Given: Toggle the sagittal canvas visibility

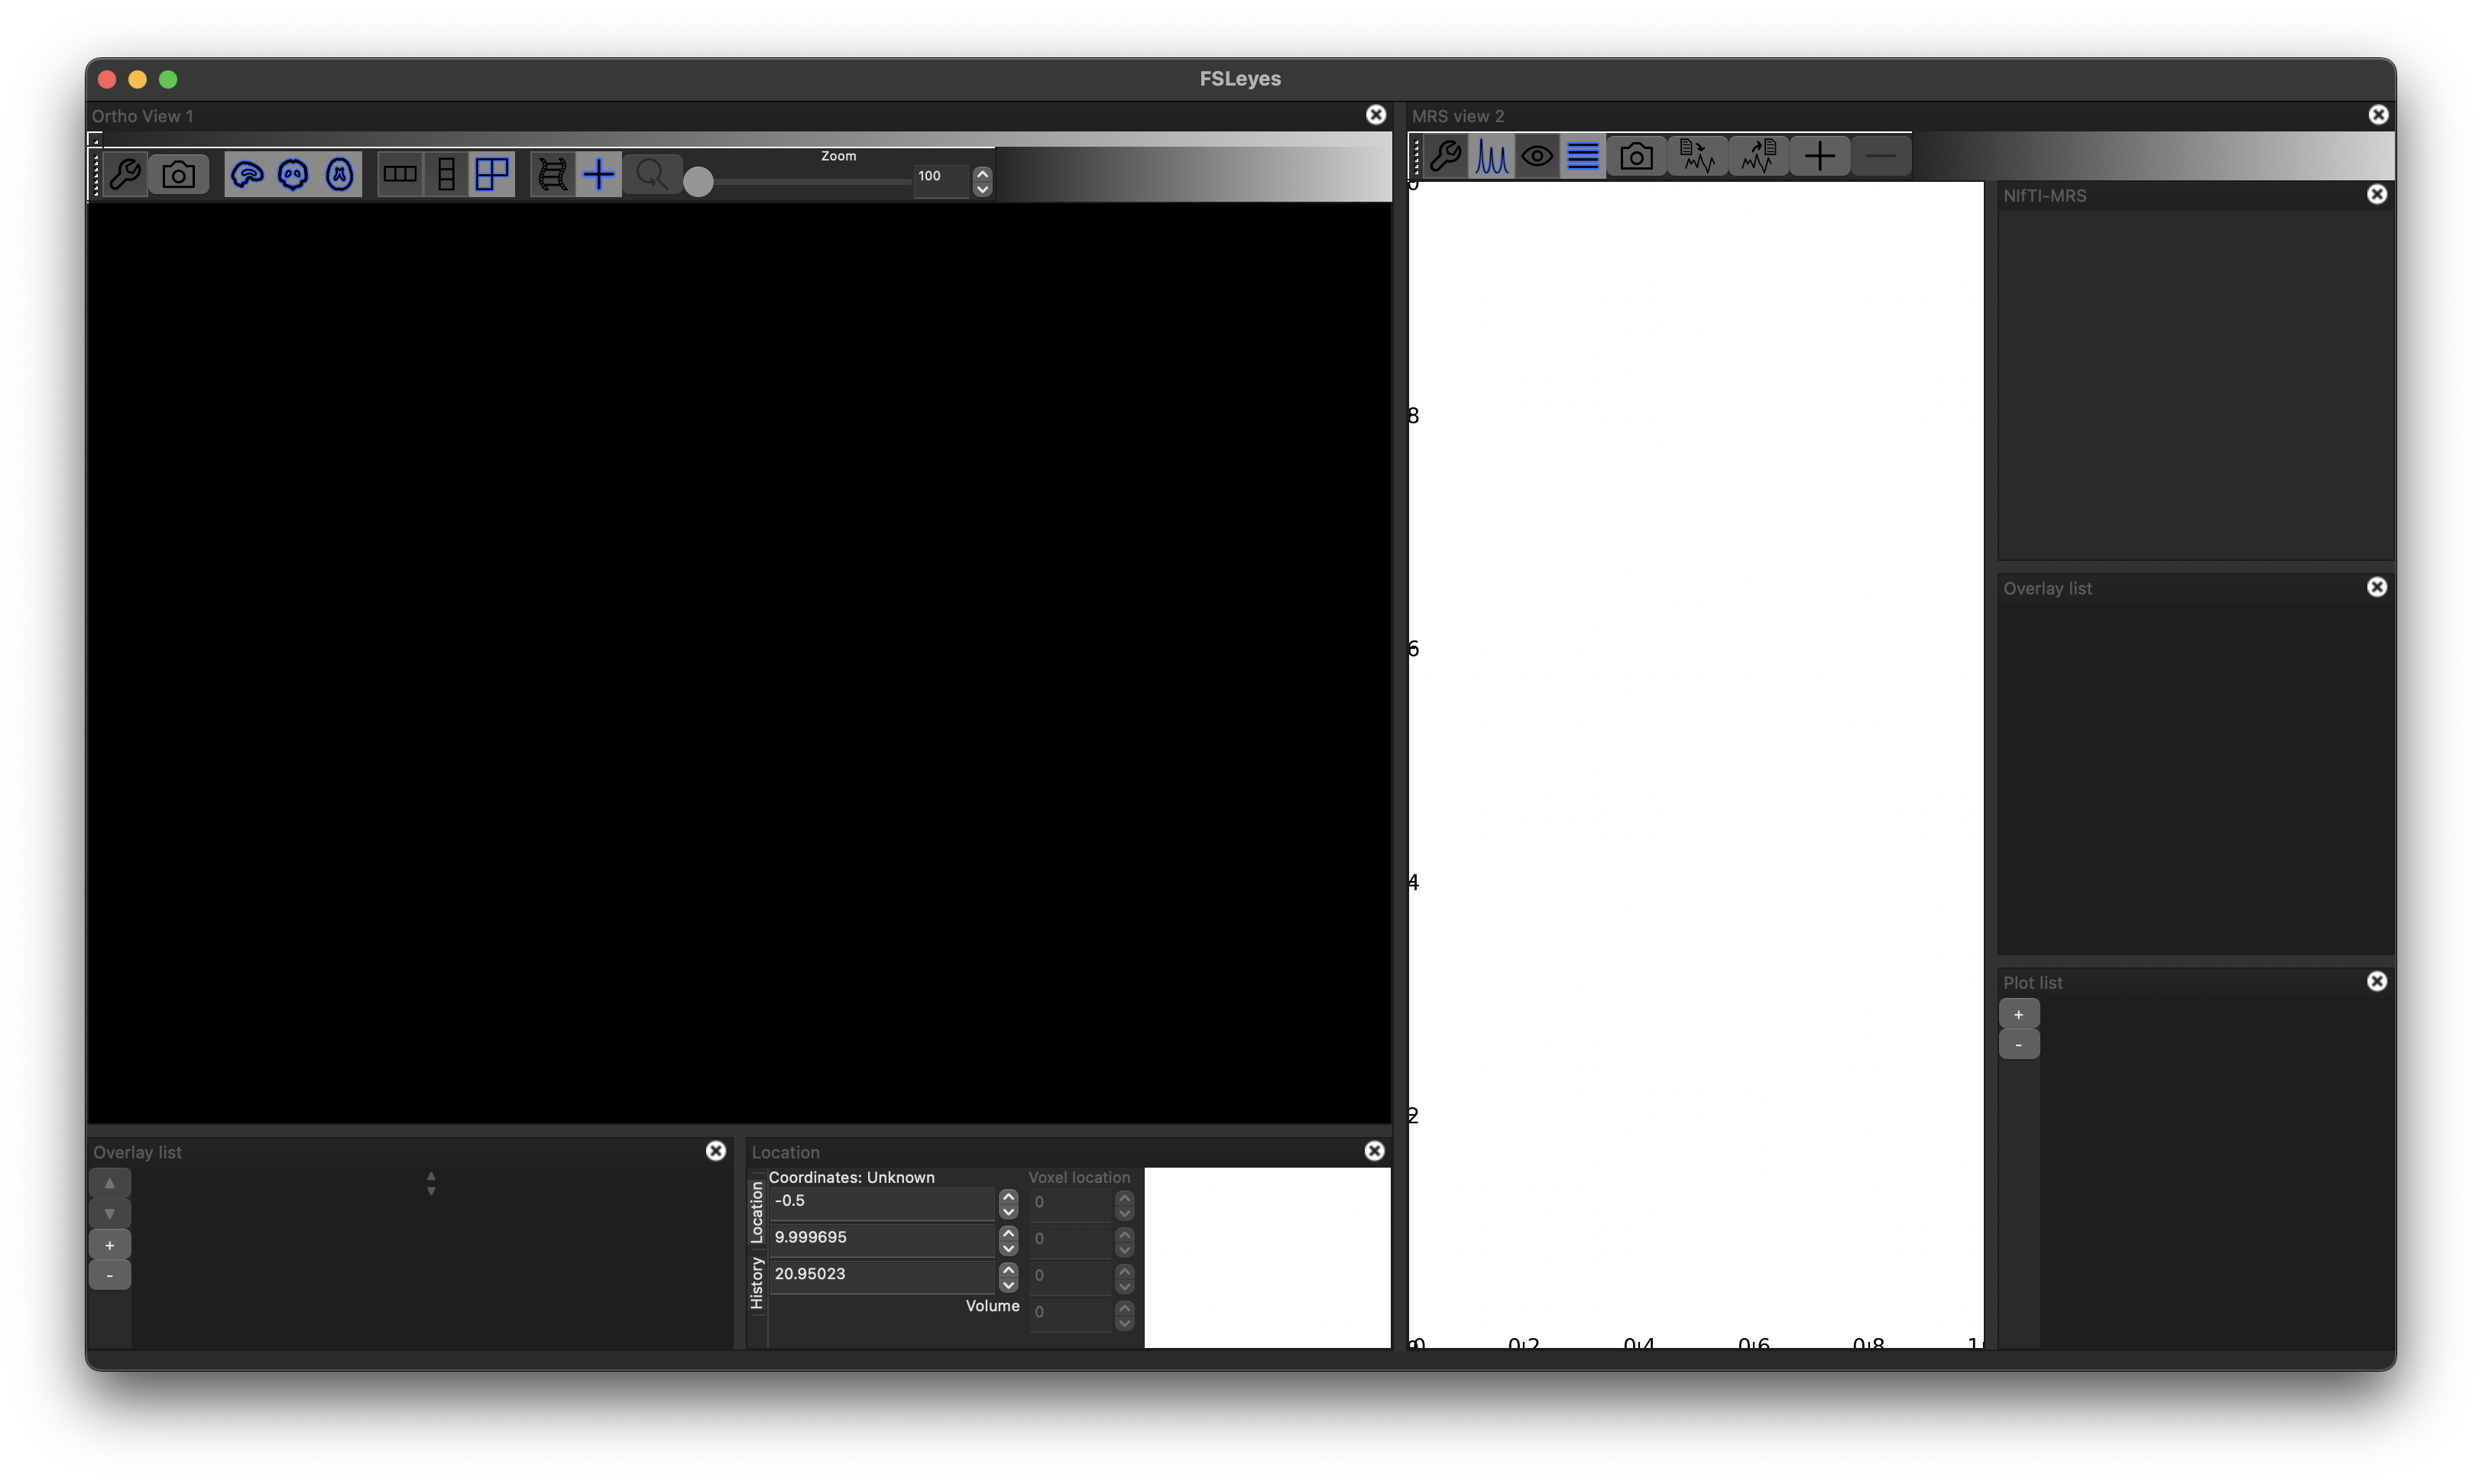Looking at the screenshot, I should click(247, 174).
